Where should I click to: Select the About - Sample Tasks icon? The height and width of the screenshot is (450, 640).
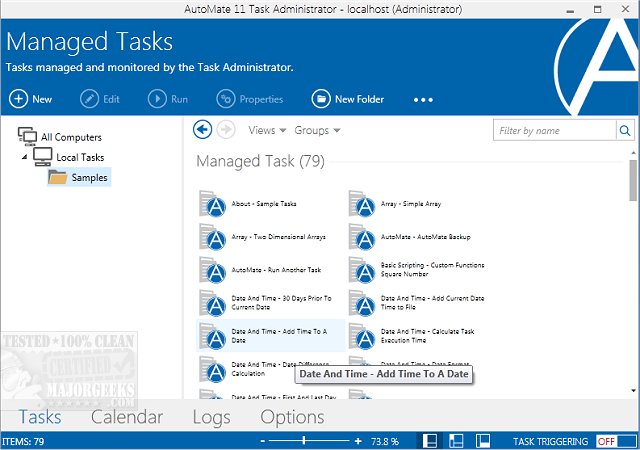coord(212,203)
